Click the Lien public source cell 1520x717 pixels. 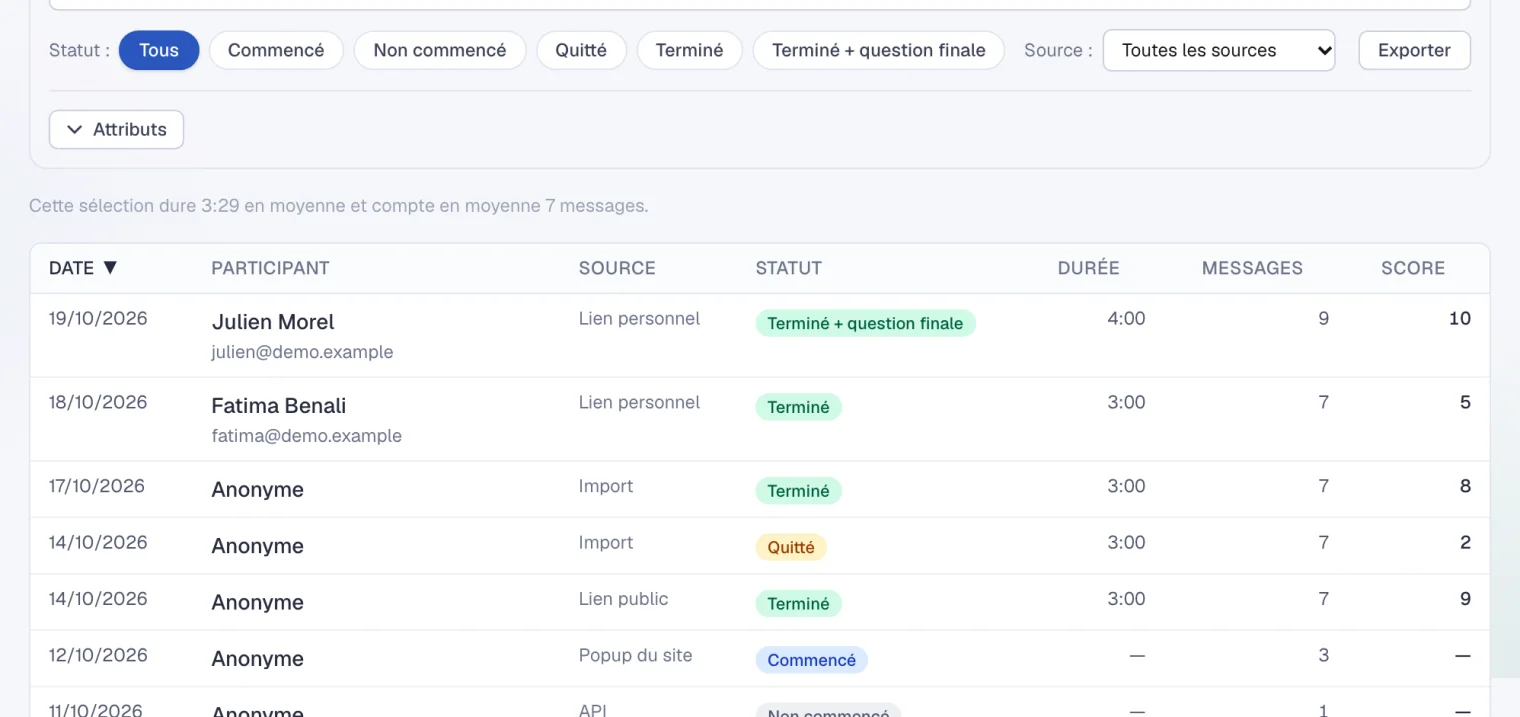(x=623, y=599)
